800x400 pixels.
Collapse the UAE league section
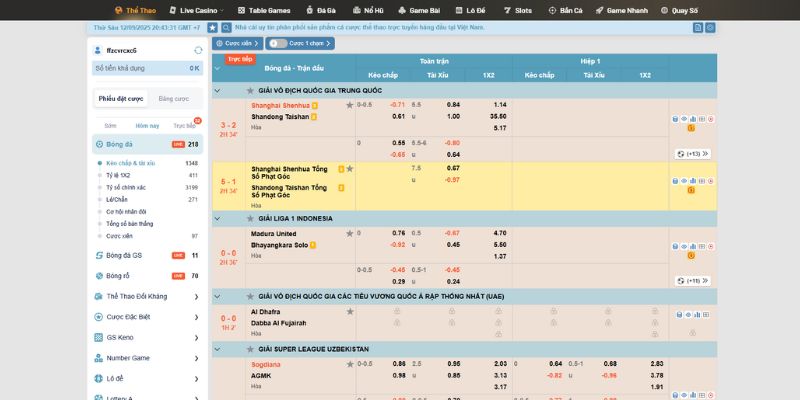coord(217,296)
